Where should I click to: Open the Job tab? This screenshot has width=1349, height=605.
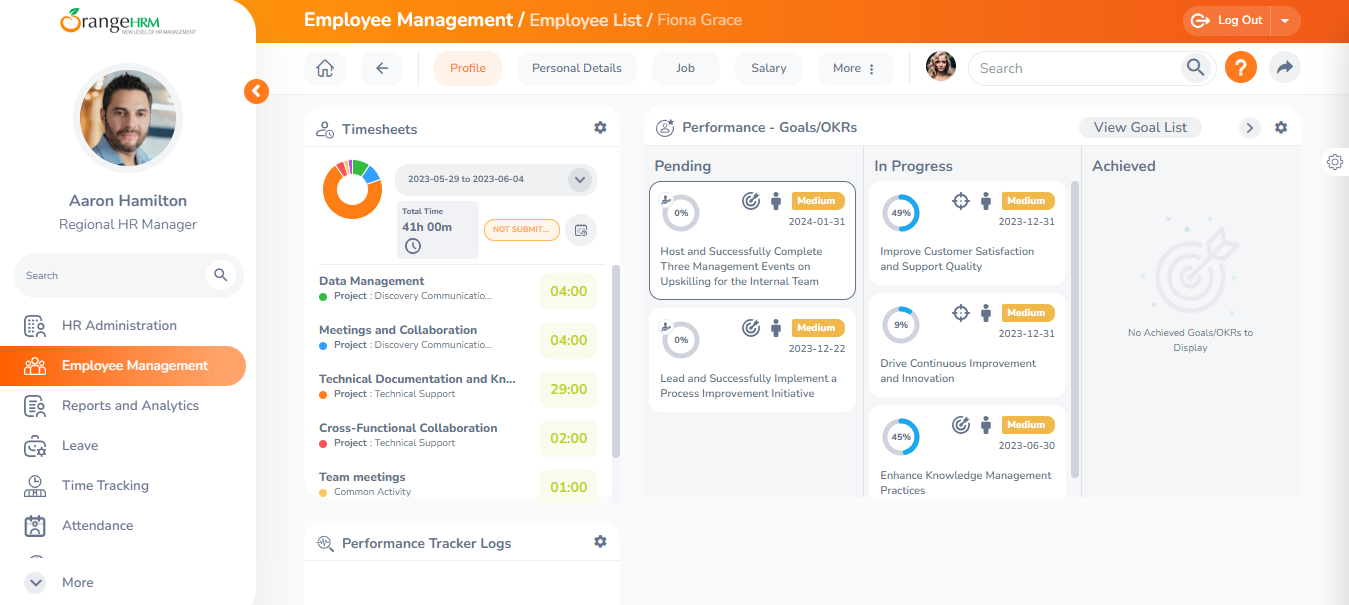(685, 67)
